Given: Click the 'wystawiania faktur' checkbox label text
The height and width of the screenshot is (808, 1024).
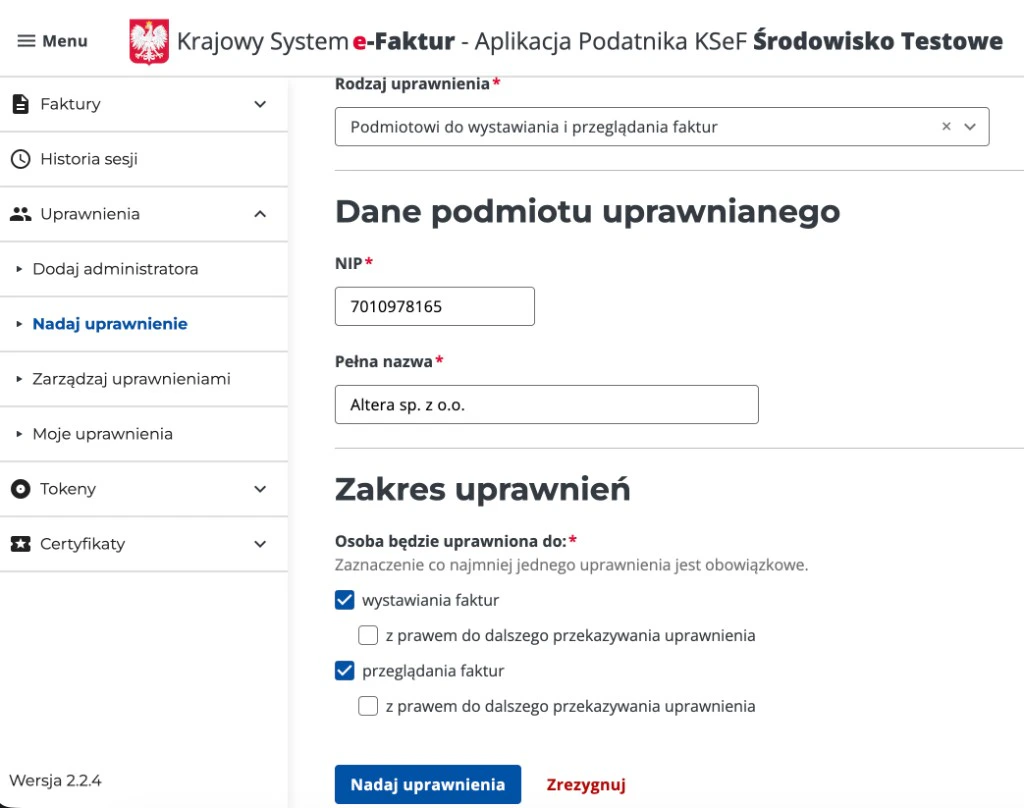Looking at the screenshot, I should click(x=430, y=600).
